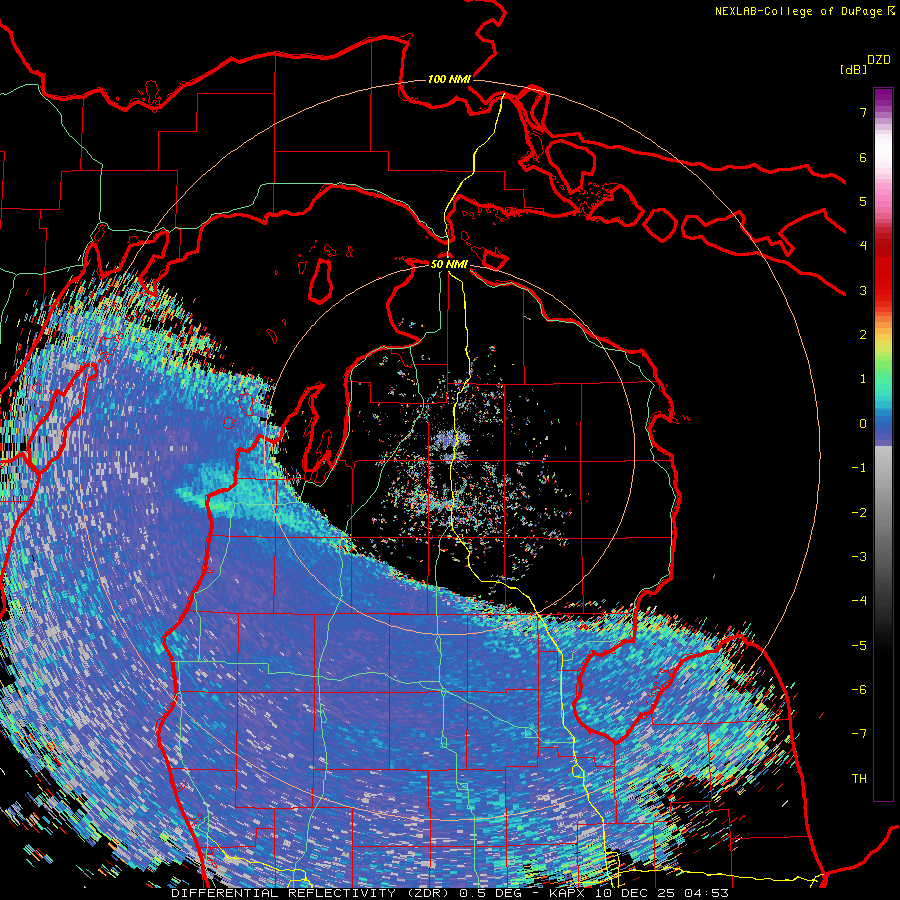Viewport: 900px width, 900px height.
Task: Click the 2 value on color scale
Action: 863,335
